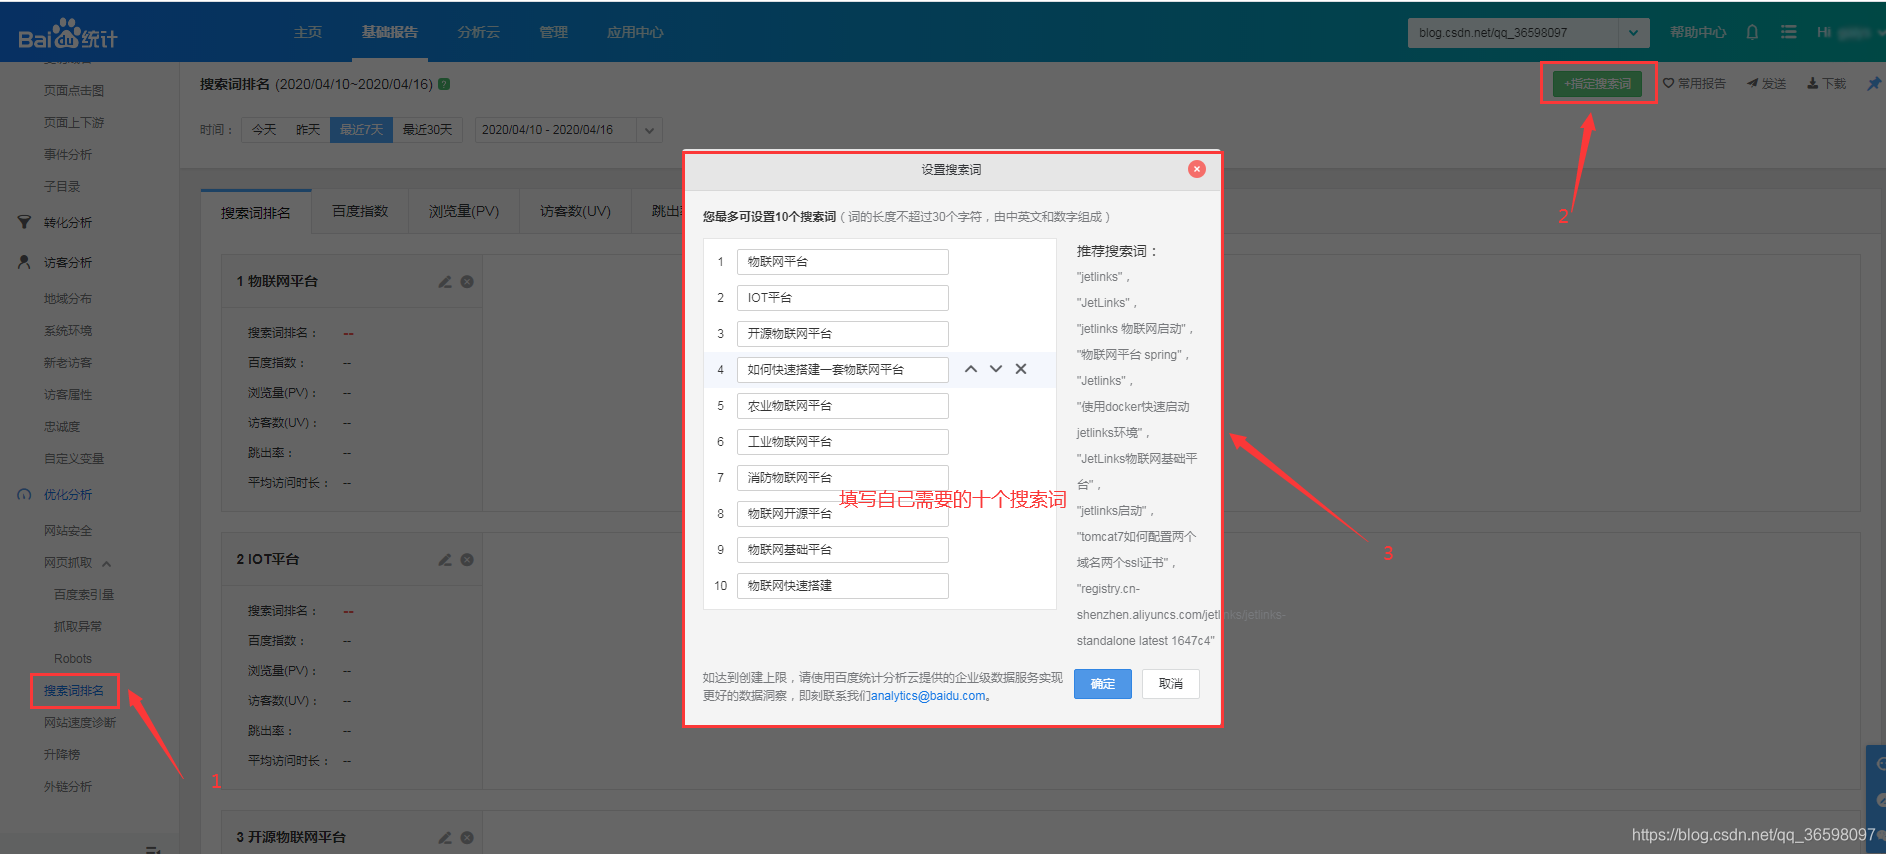
Task: Click the Baidu 统计 logo
Action: click(x=68, y=34)
